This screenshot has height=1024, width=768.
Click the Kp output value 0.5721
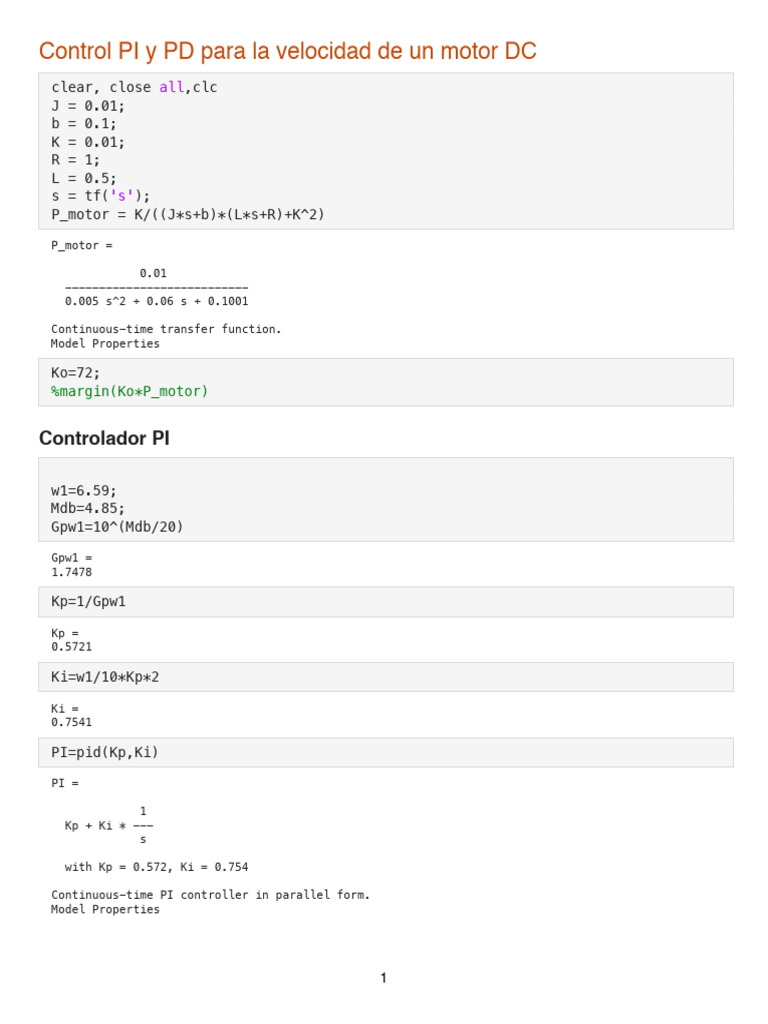pyautogui.click(x=72, y=647)
